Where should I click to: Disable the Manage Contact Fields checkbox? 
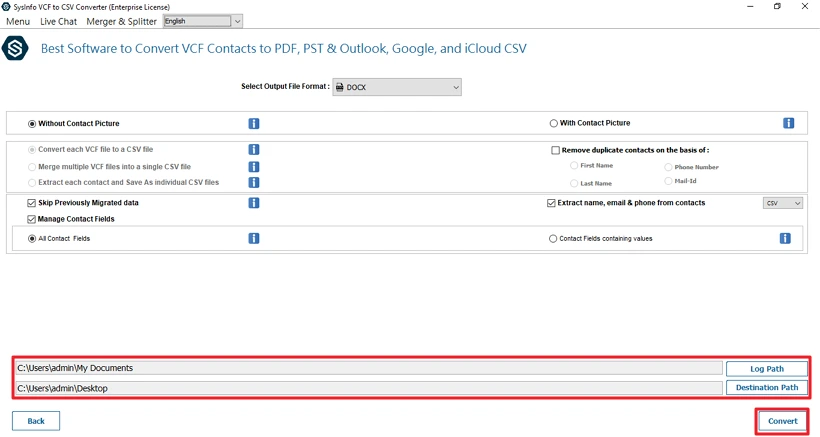[x=32, y=219]
